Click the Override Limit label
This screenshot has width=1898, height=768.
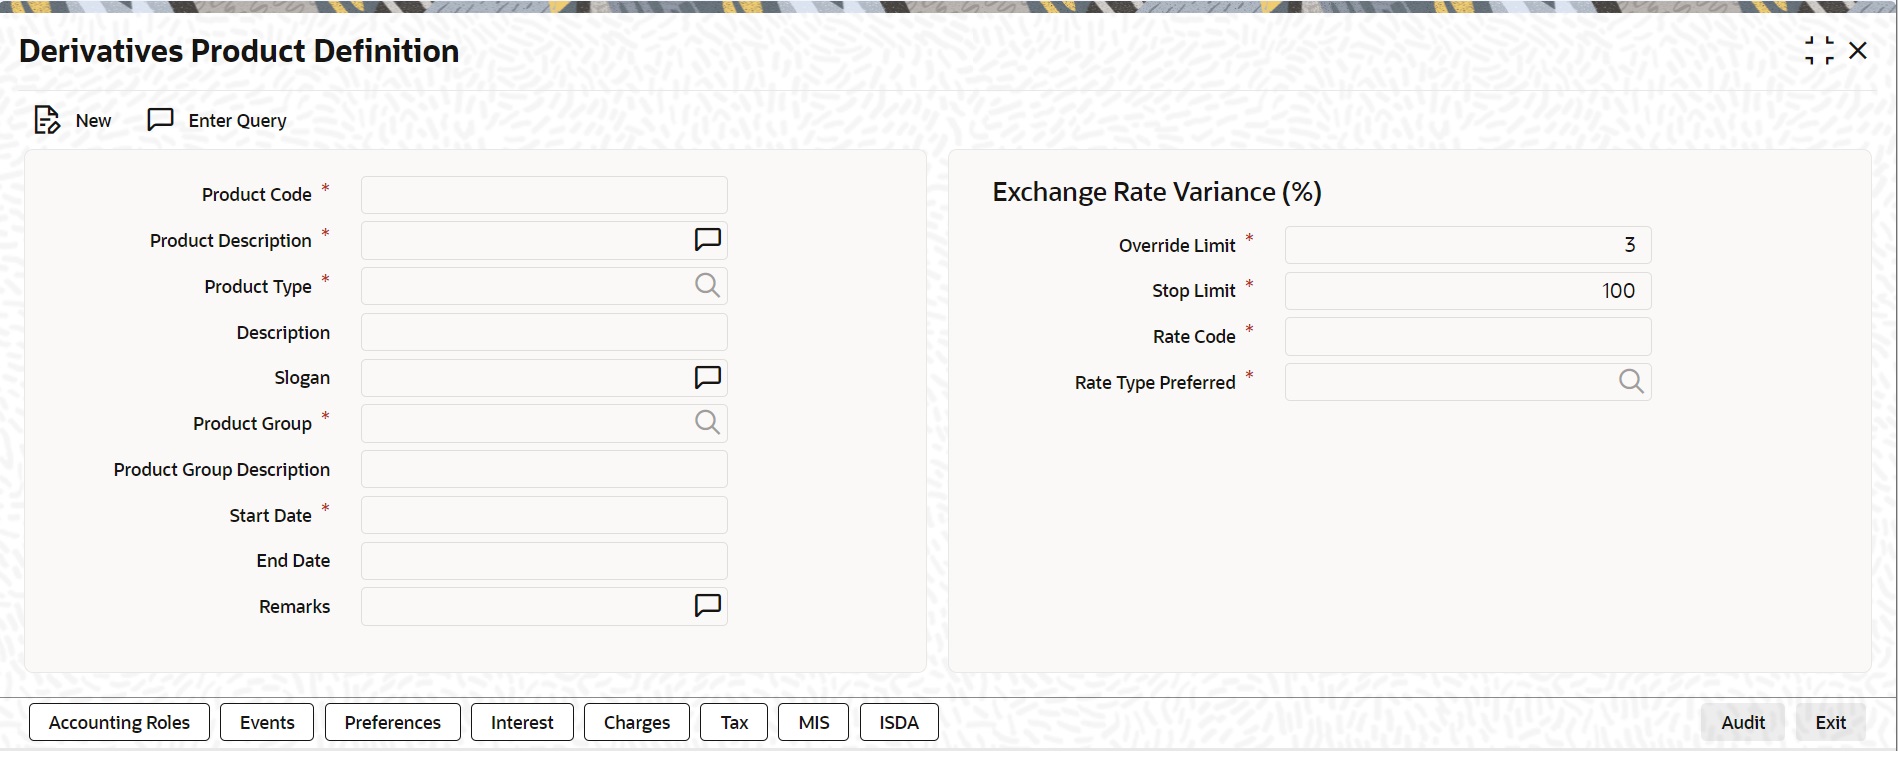pyautogui.click(x=1177, y=246)
